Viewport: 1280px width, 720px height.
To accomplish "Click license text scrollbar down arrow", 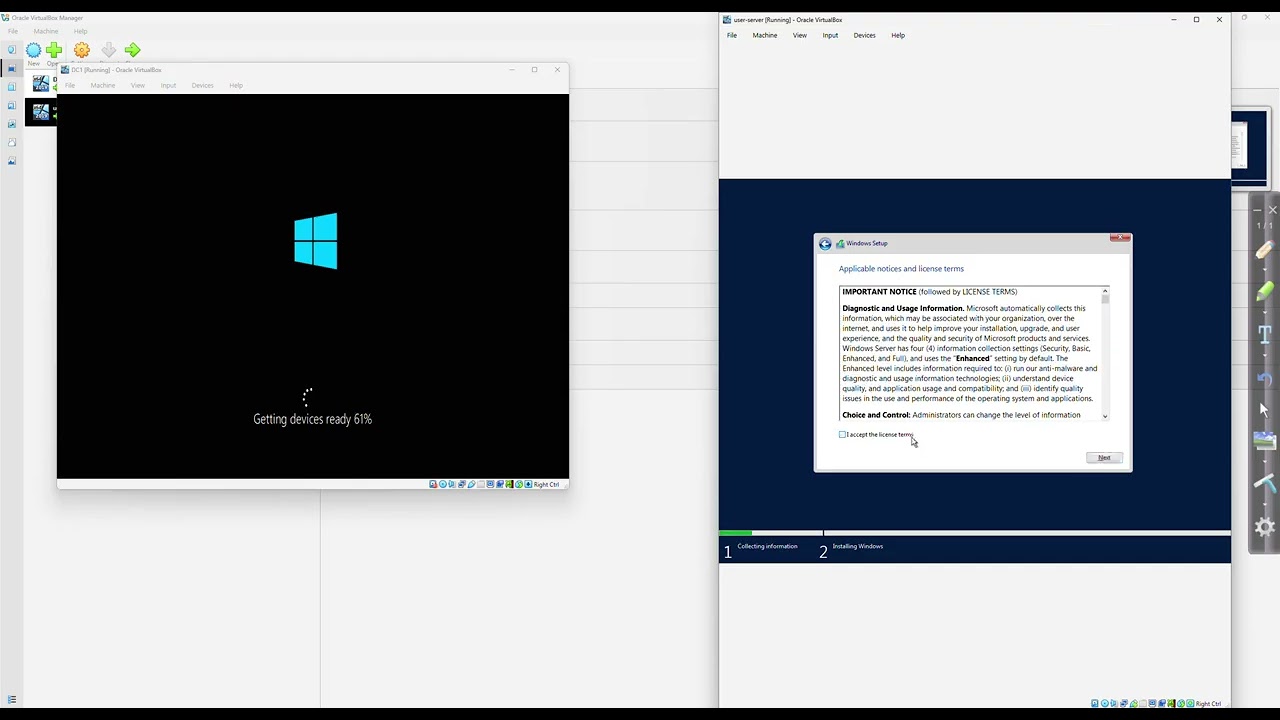I will pos(1105,416).
